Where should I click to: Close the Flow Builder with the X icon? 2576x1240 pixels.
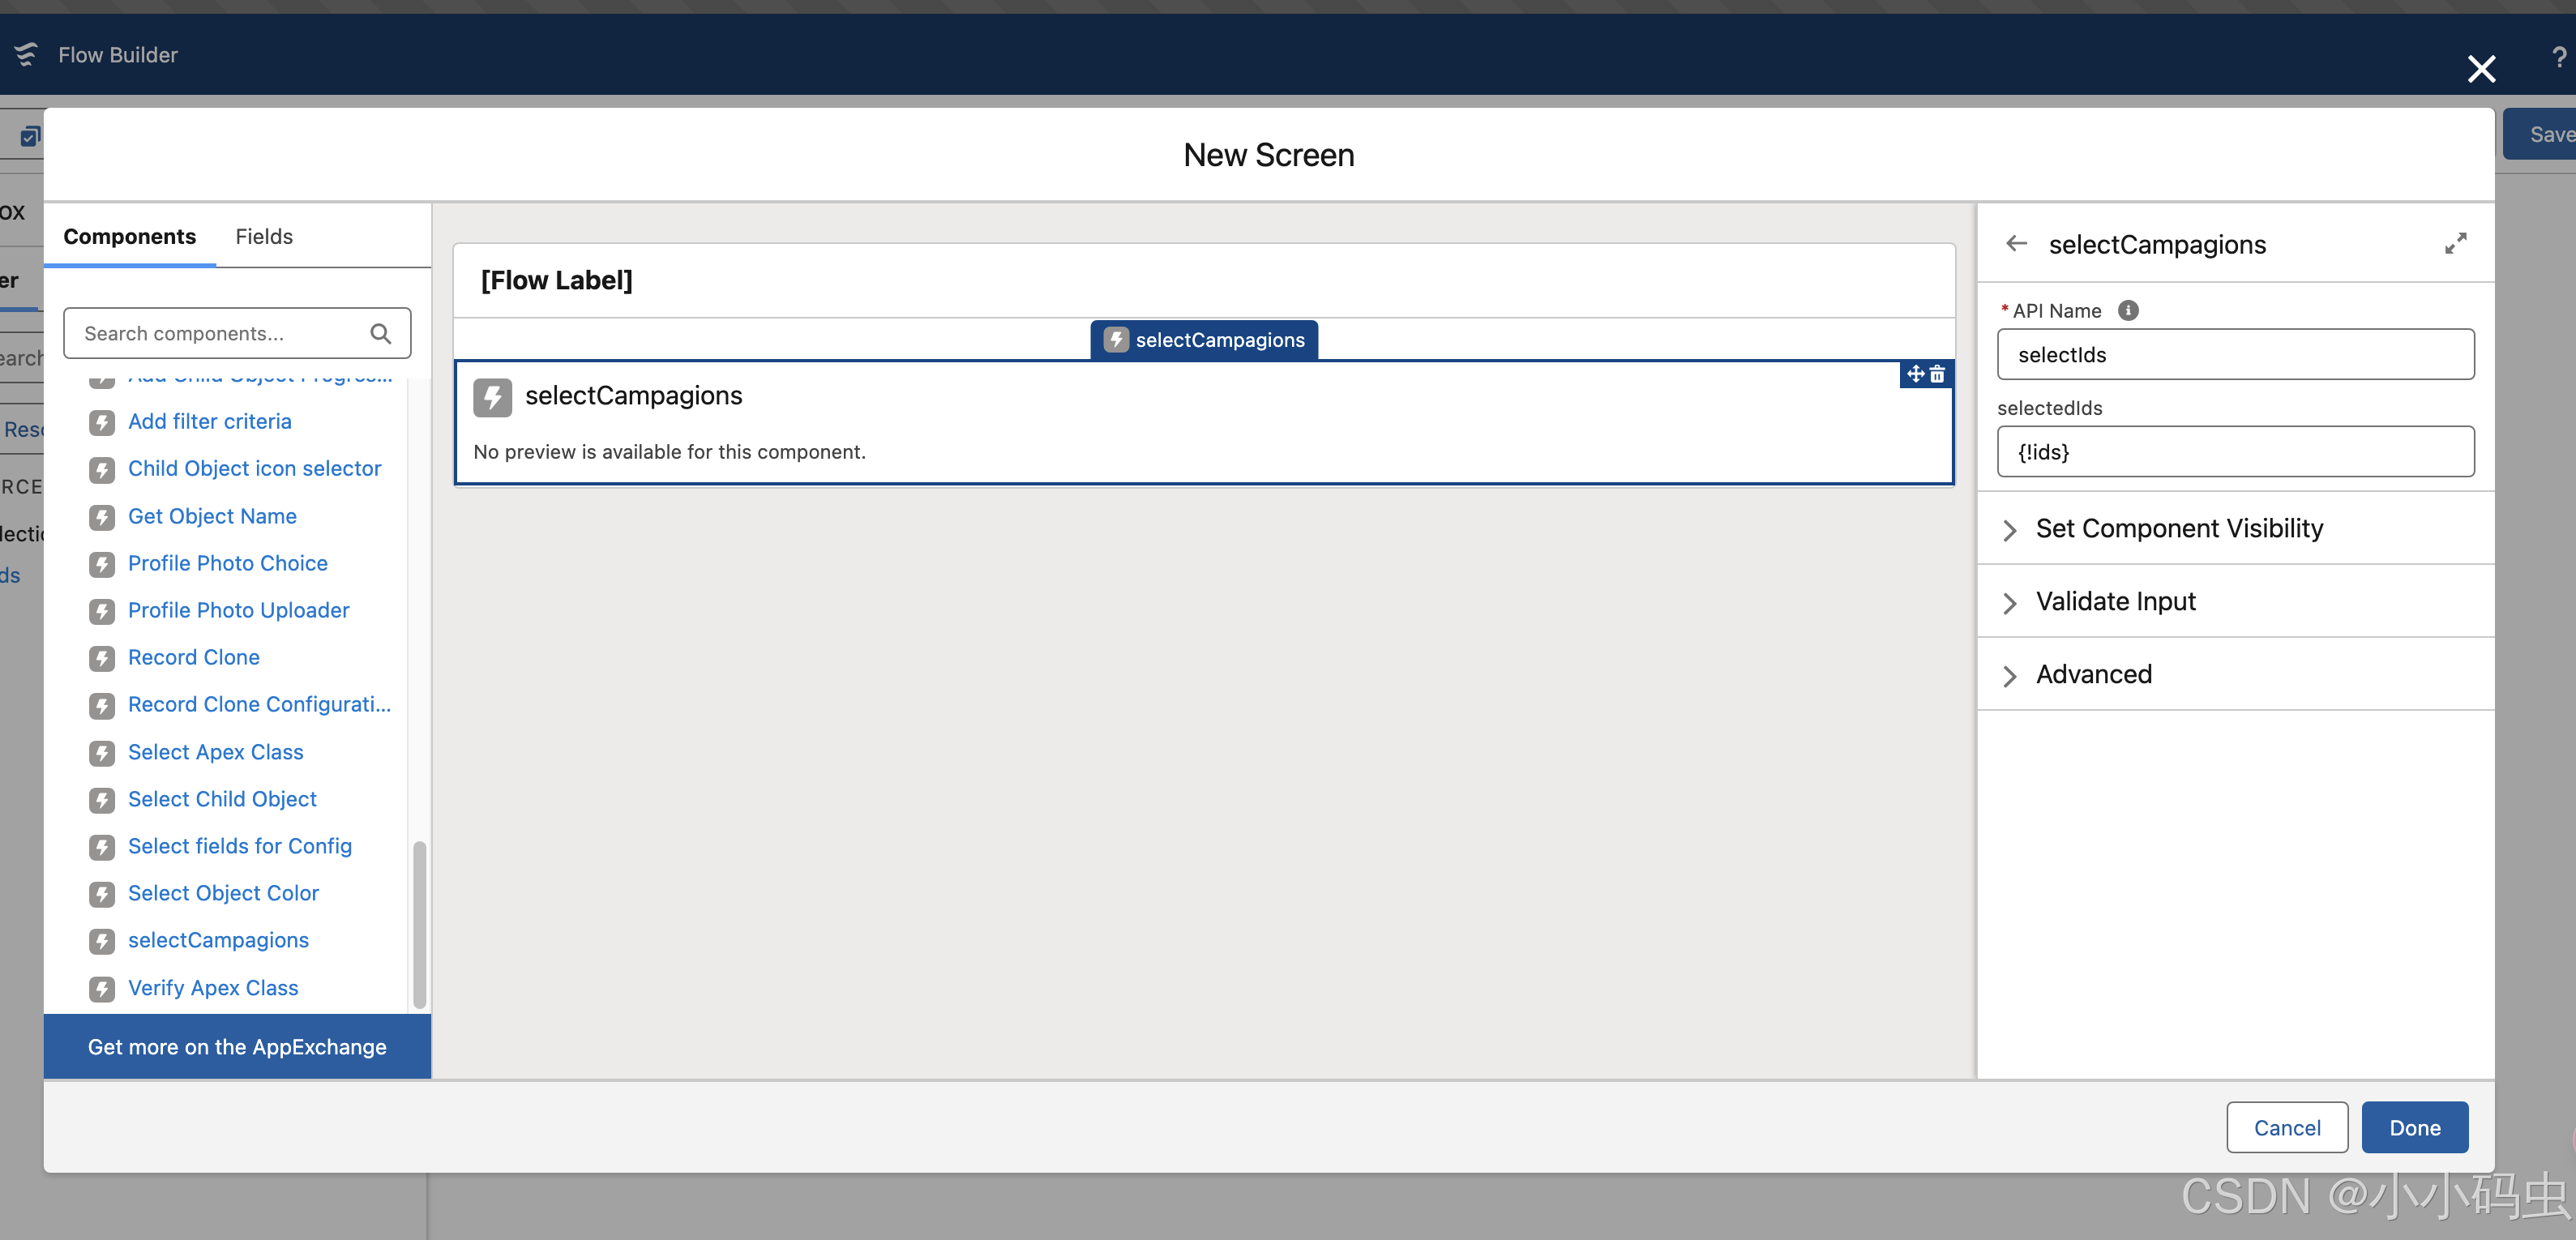pyautogui.click(x=2481, y=69)
